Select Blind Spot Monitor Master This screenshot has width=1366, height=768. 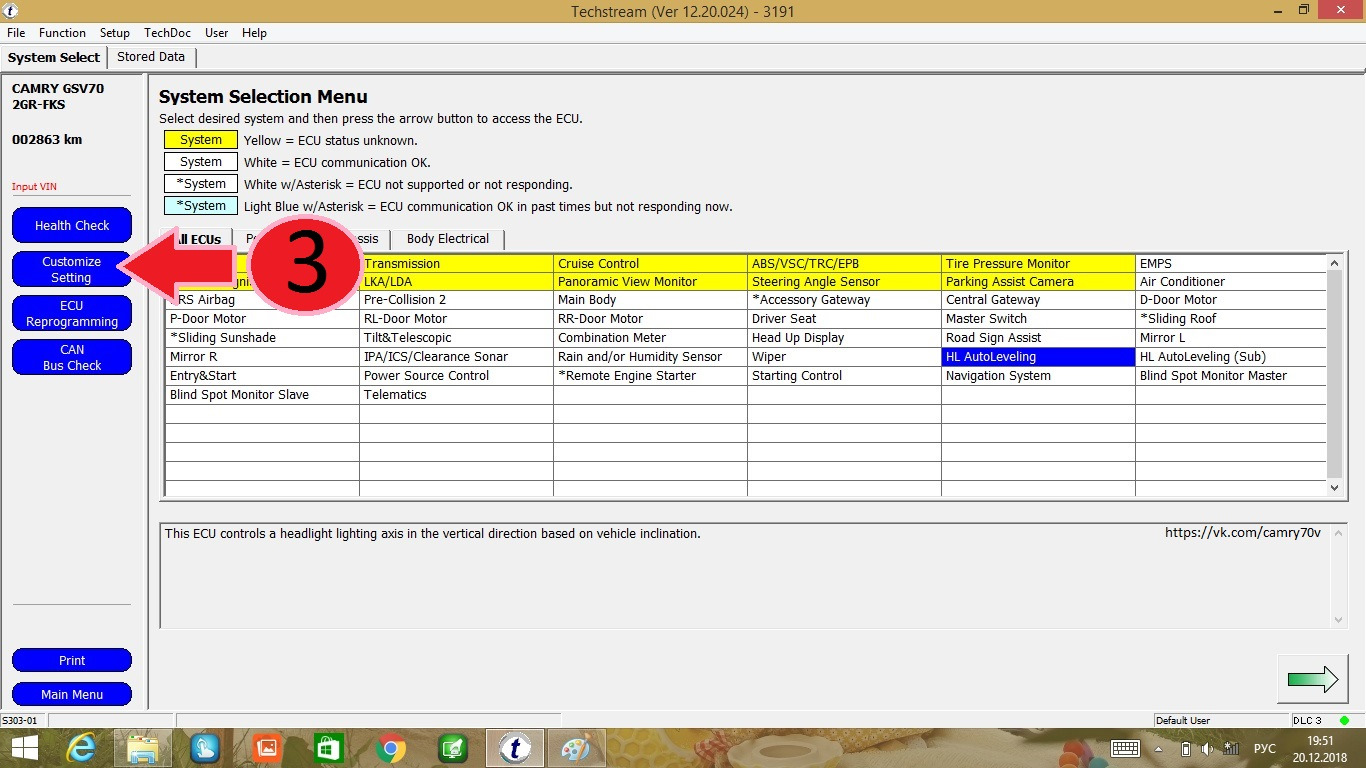pos(1231,376)
